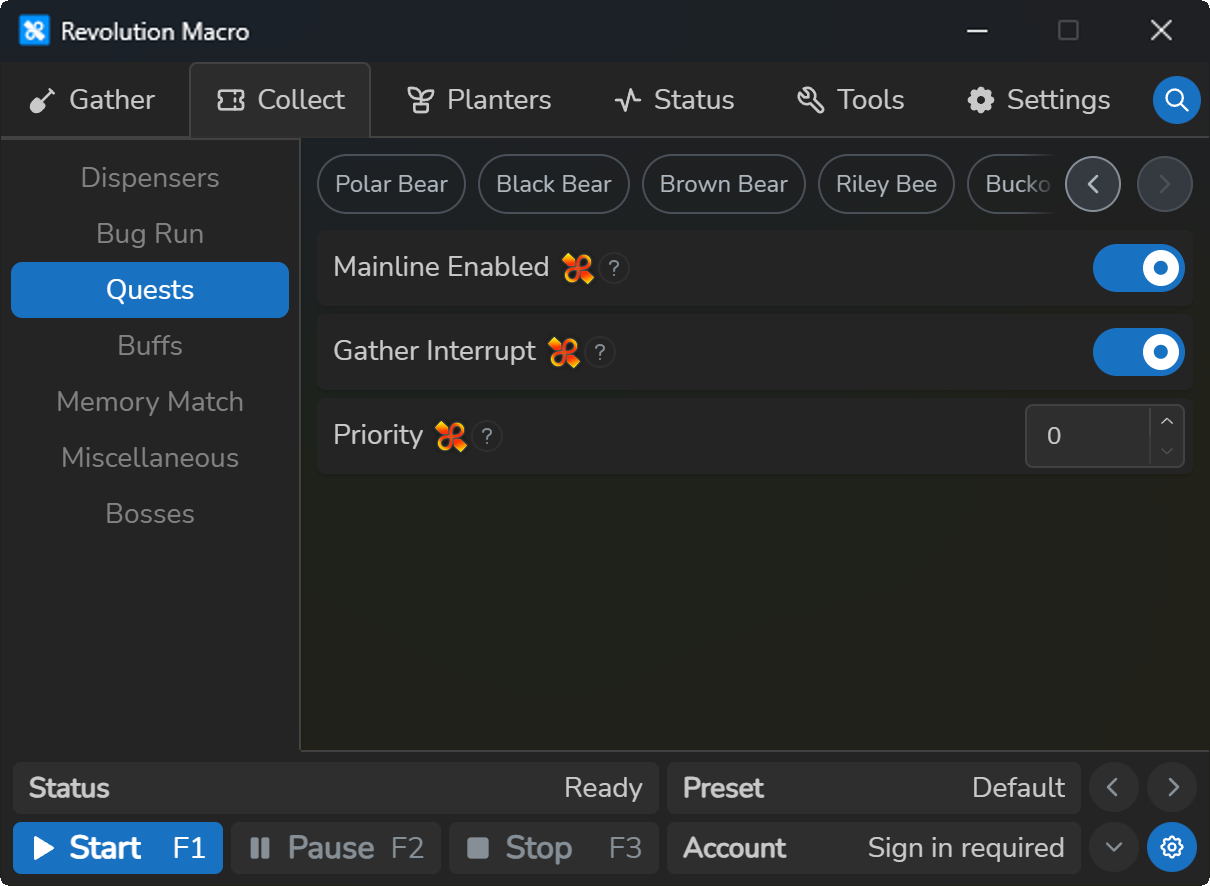Click the Account Sign in required field
This screenshot has width=1210, height=886.
(874, 848)
